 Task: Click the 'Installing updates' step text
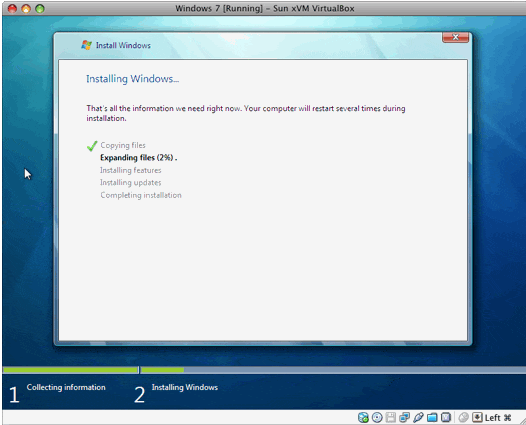click(130, 182)
